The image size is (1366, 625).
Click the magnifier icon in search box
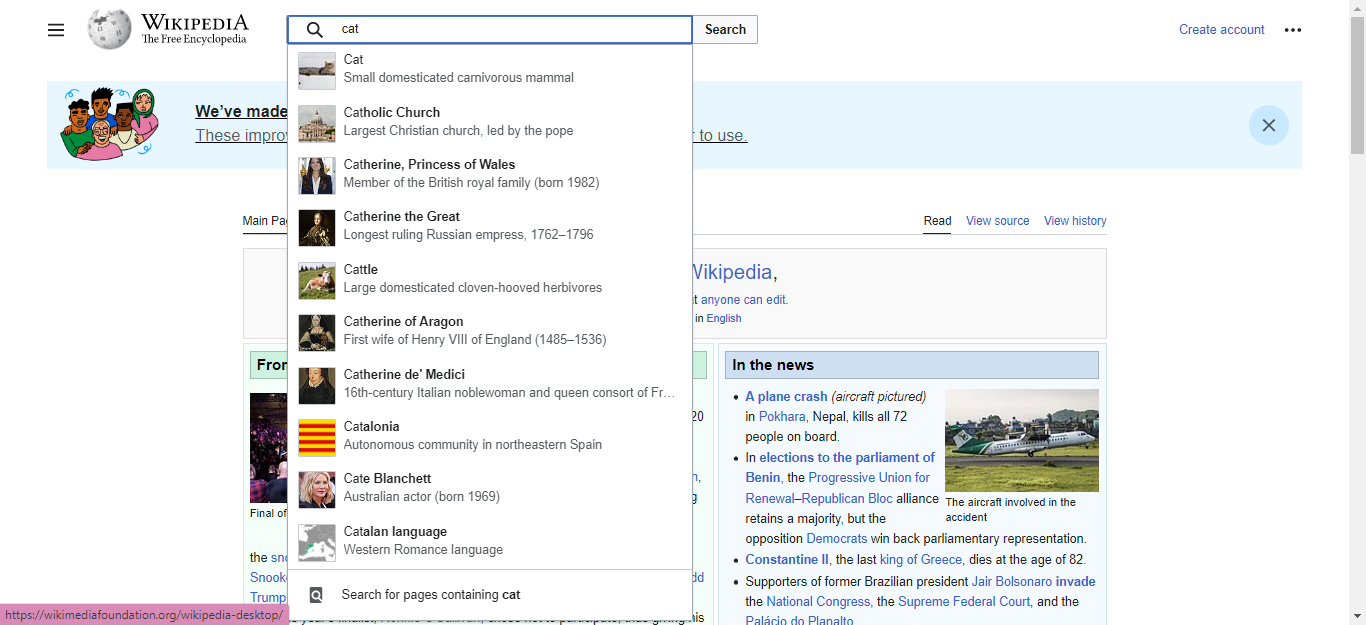tap(315, 30)
